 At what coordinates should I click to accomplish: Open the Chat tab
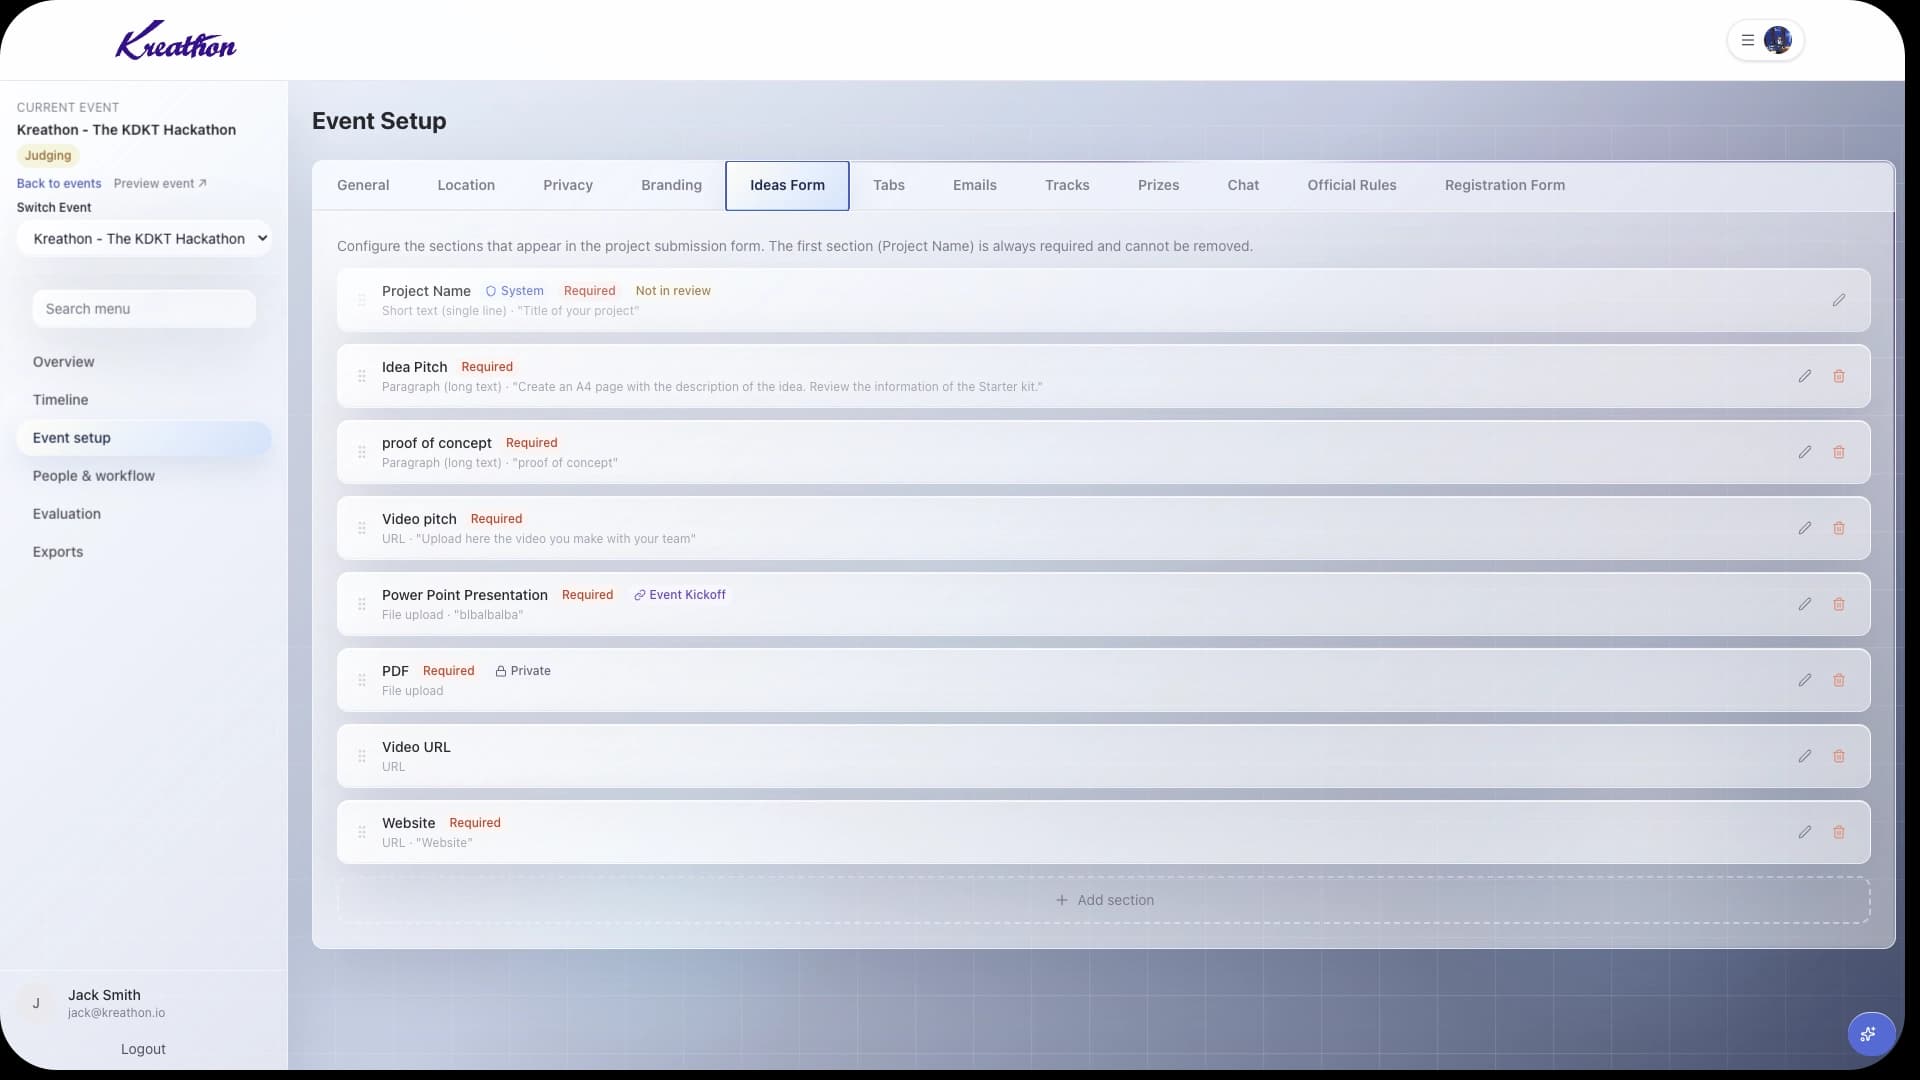(x=1243, y=185)
